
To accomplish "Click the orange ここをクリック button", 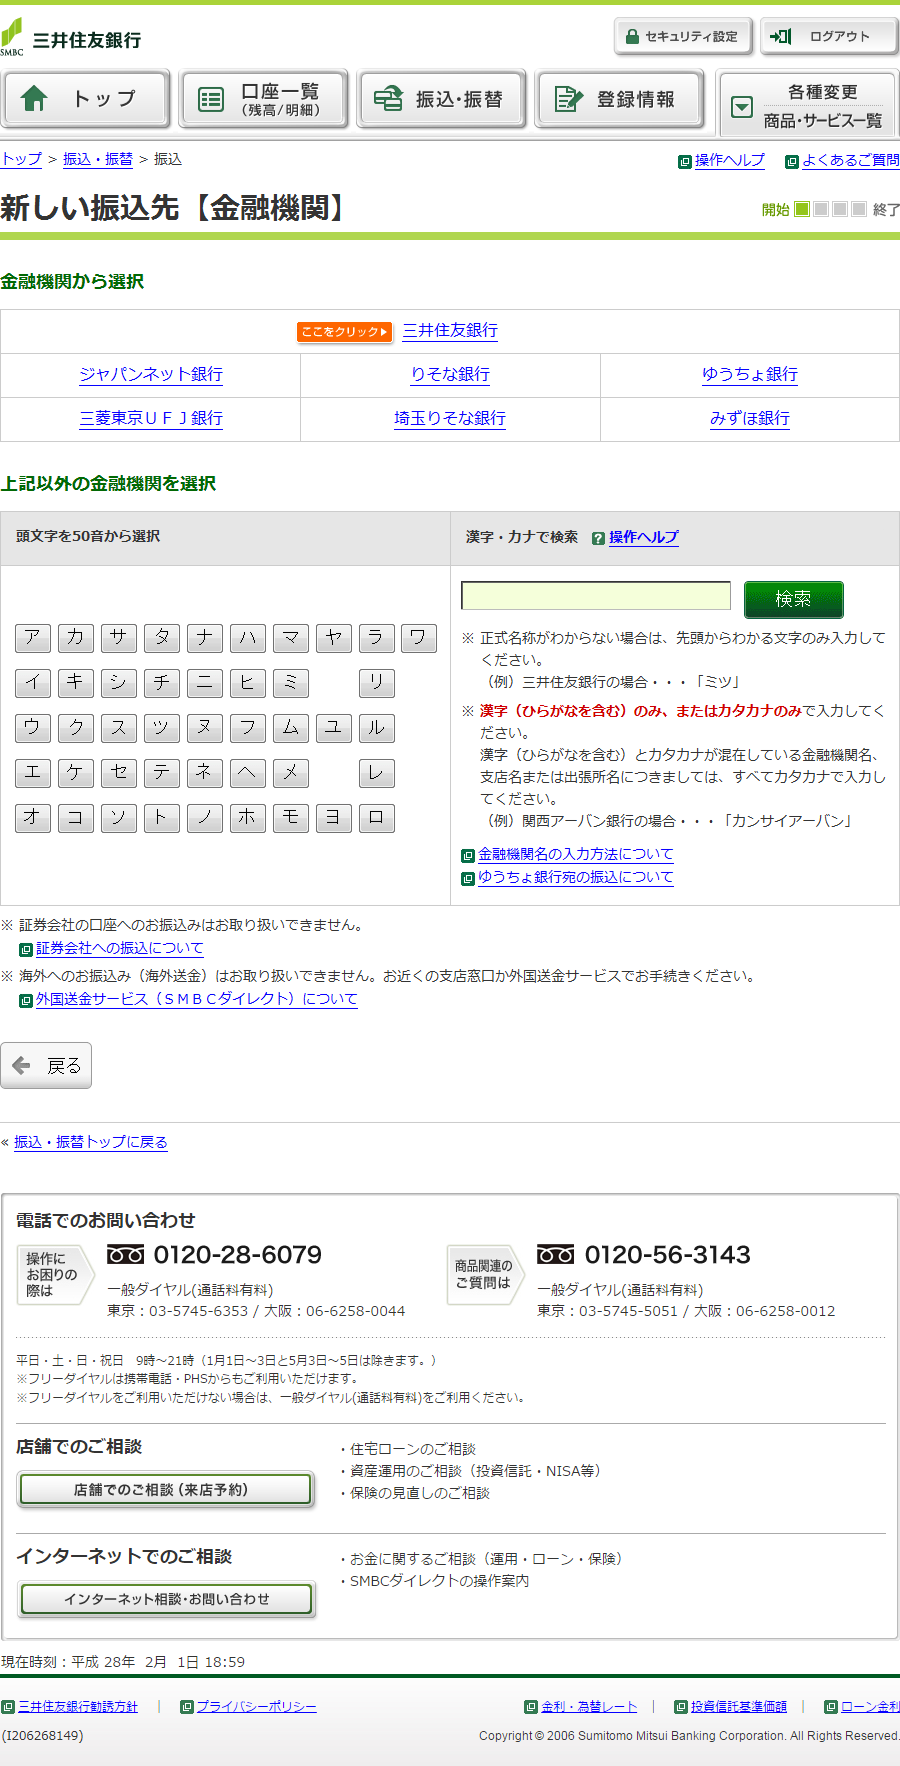I will click(344, 331).
